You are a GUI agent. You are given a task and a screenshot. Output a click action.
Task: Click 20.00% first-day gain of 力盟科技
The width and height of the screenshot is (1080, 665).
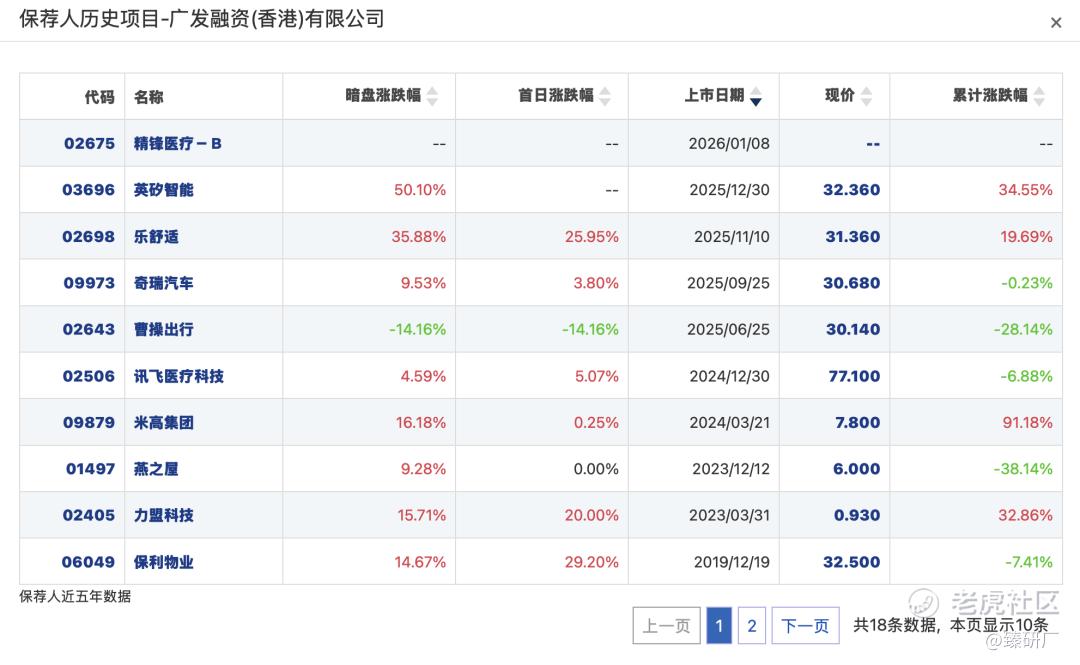(592, 515)
